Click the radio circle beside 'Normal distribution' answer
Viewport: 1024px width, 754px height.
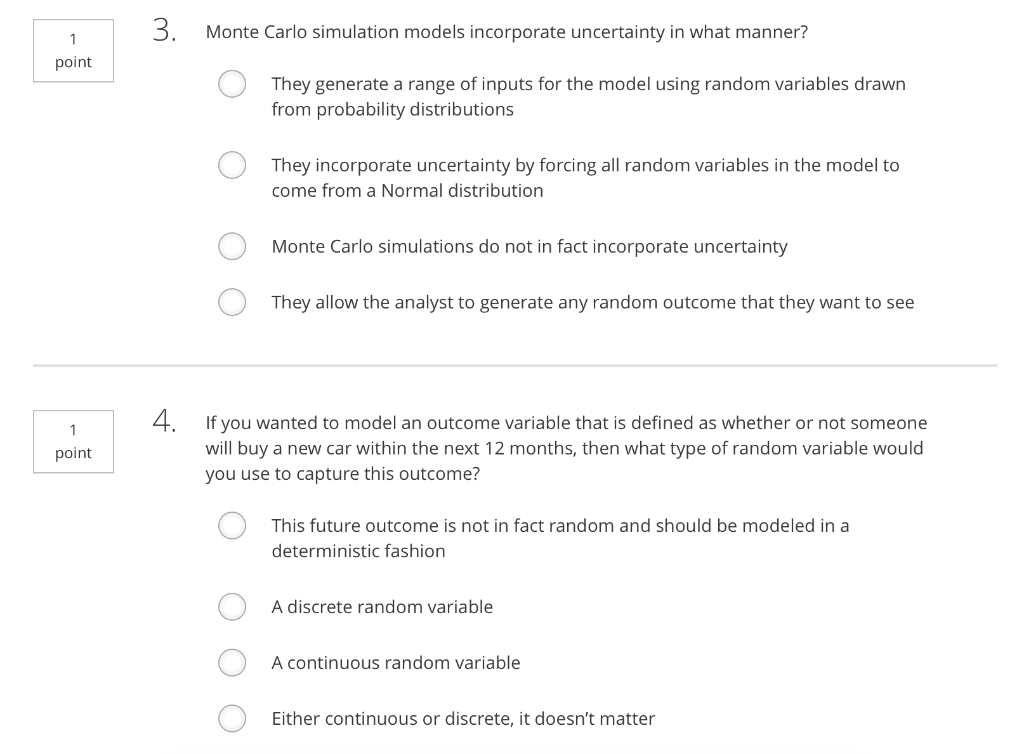[x=232, y=165]
